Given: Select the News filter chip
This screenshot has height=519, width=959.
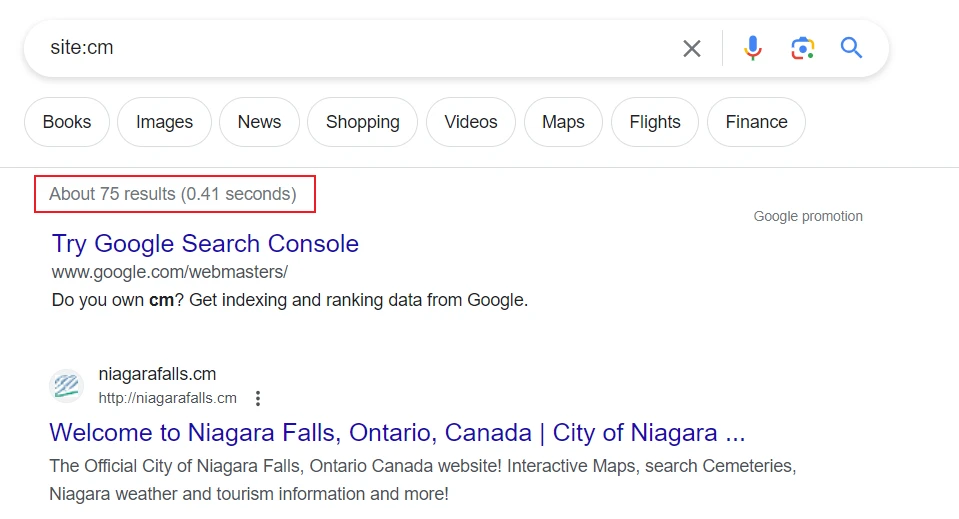Looking at the screenshot, I should [x=259, y=122].
